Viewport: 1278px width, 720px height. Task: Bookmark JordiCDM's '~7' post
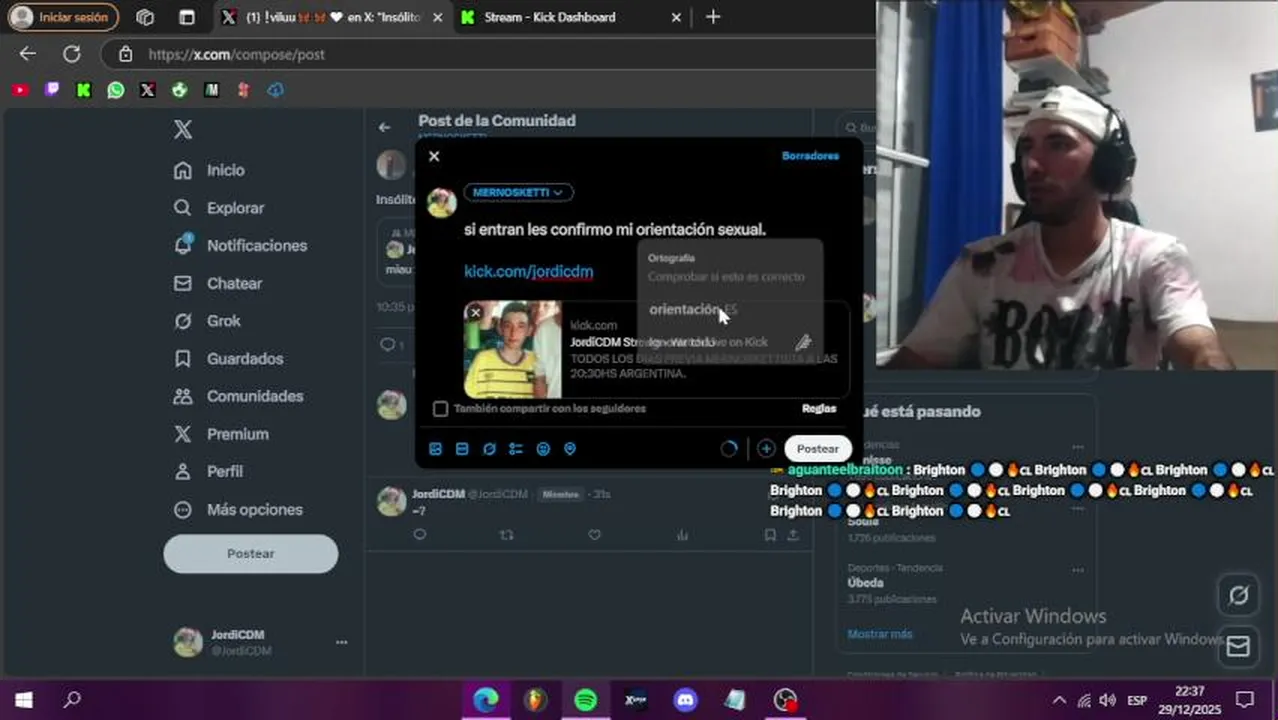click(770, 535)
